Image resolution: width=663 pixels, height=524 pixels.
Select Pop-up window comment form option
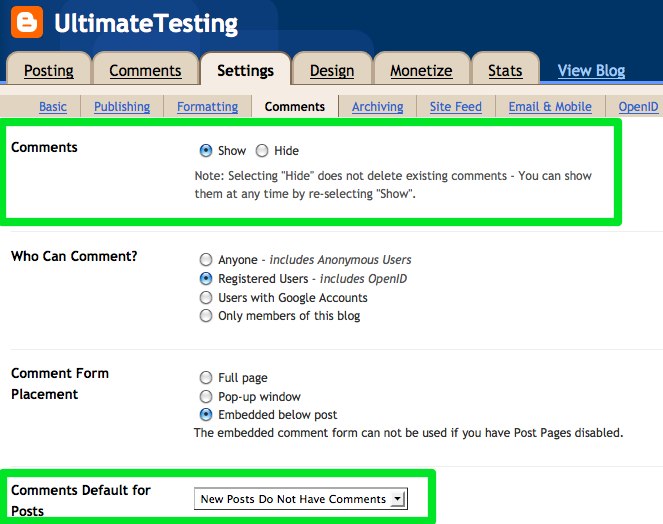[206, 397]
